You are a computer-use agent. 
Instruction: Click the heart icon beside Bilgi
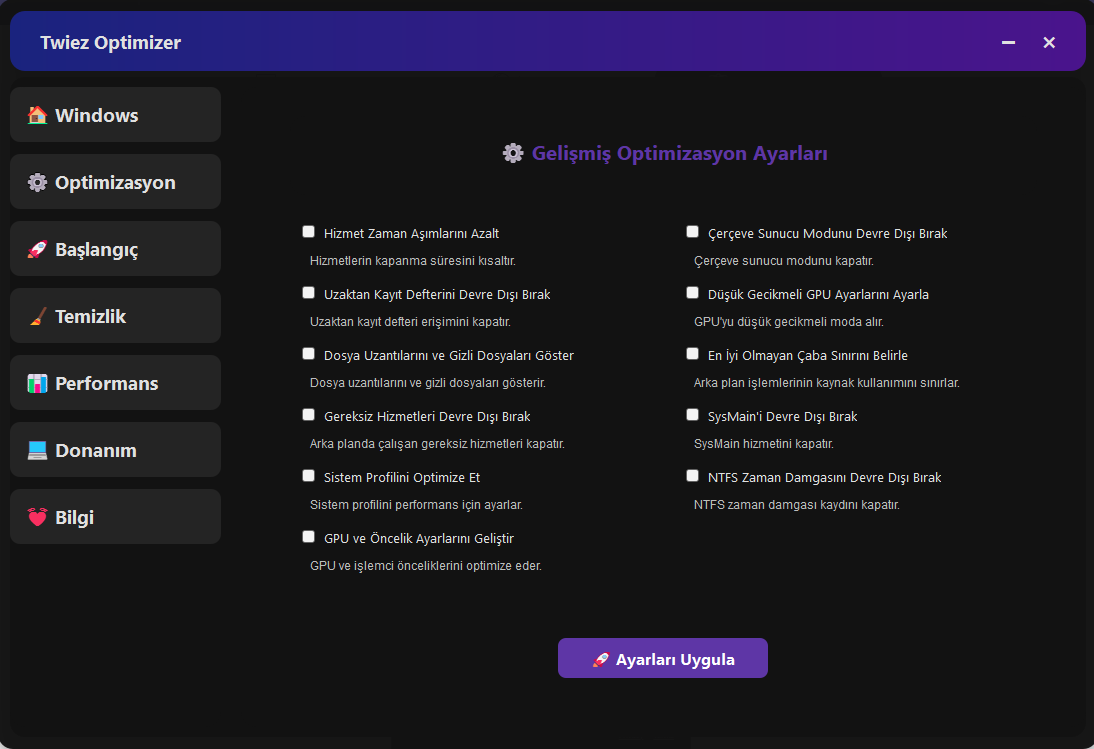coord(37,517)
